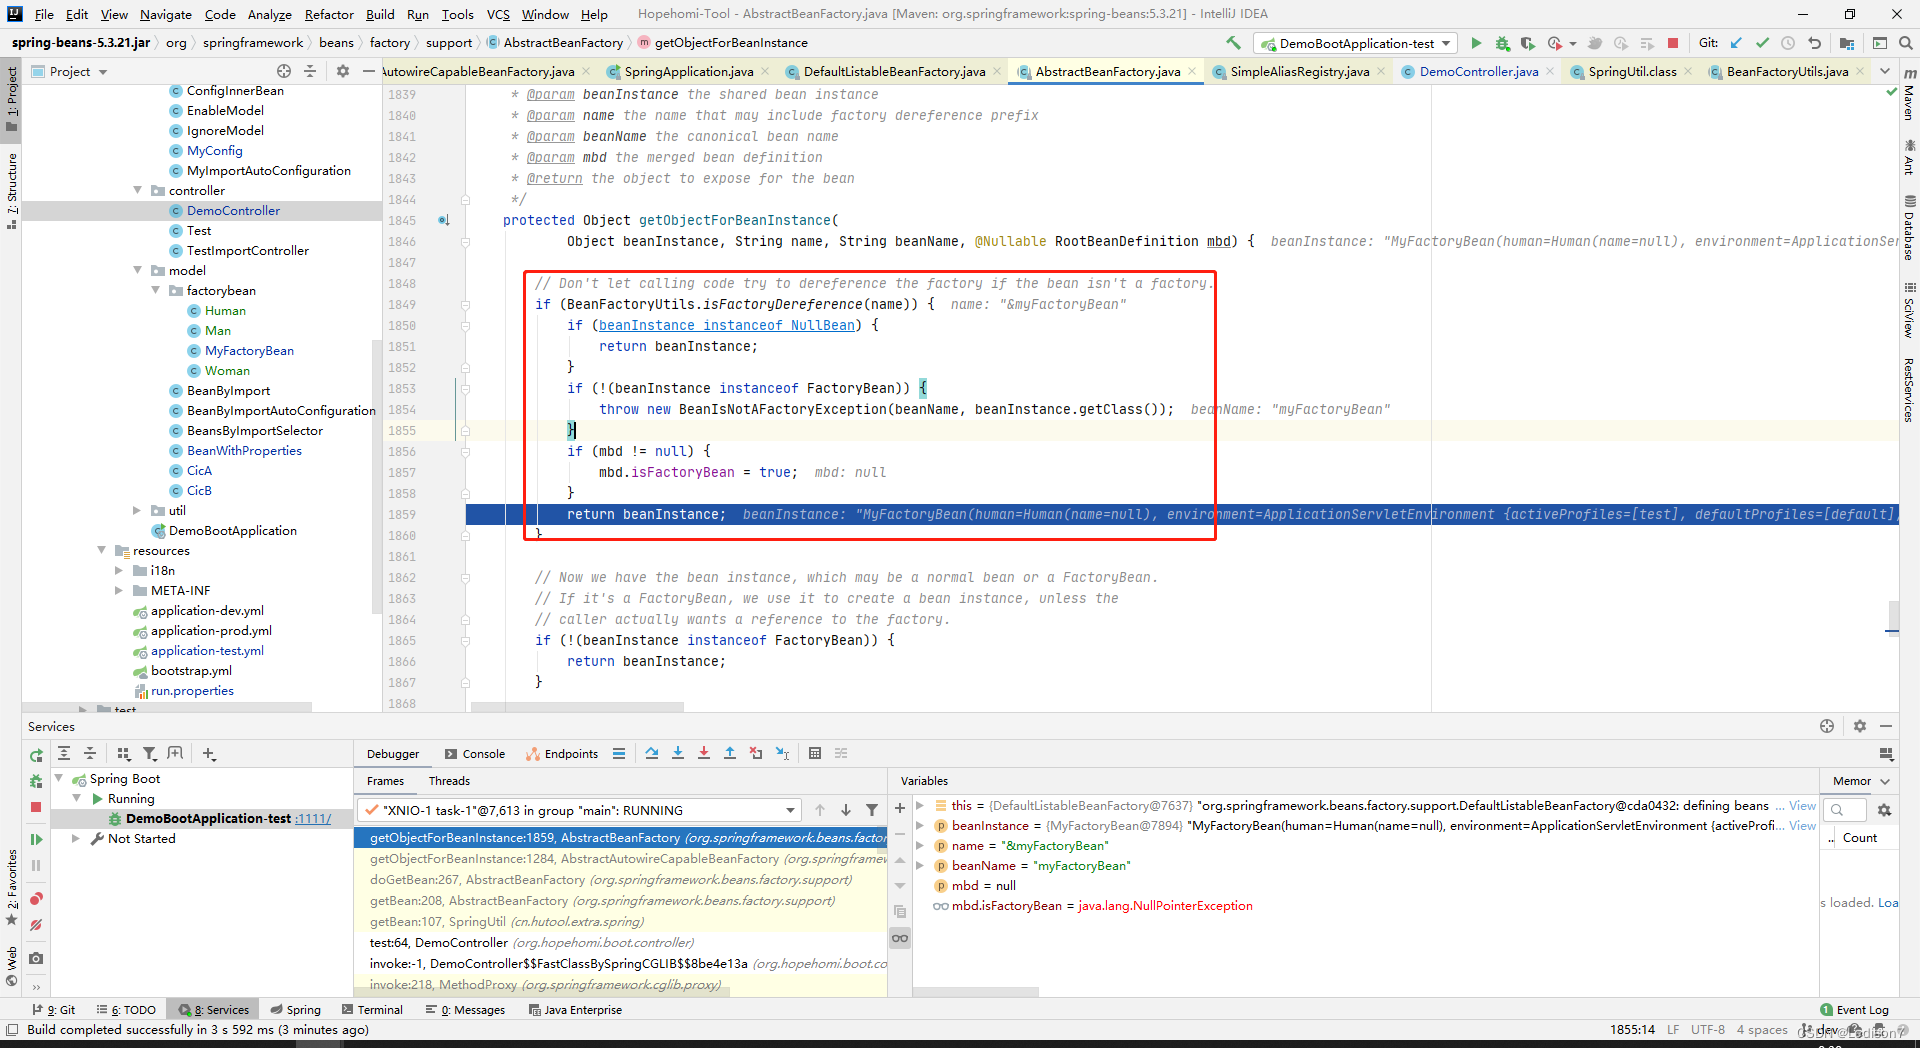Add a new watch with the Variables plus icon

coord(900,808)
